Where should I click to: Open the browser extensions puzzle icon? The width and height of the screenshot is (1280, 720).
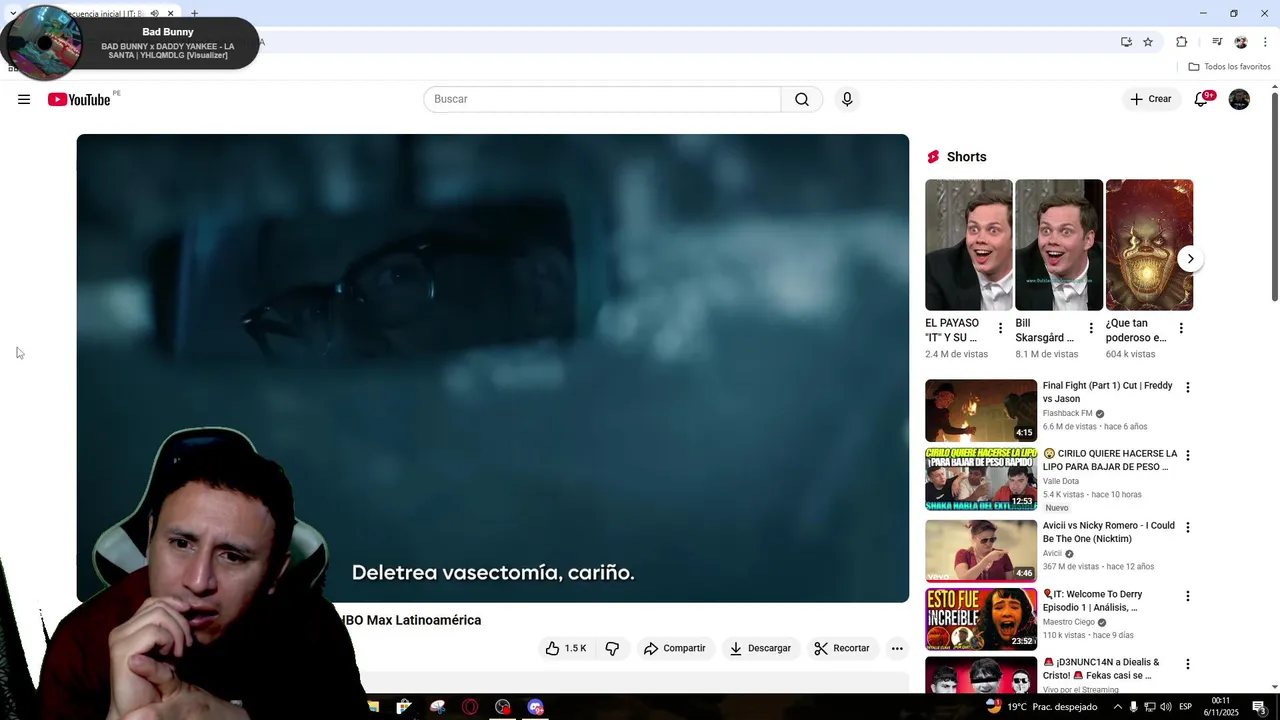click(1182, 42)
